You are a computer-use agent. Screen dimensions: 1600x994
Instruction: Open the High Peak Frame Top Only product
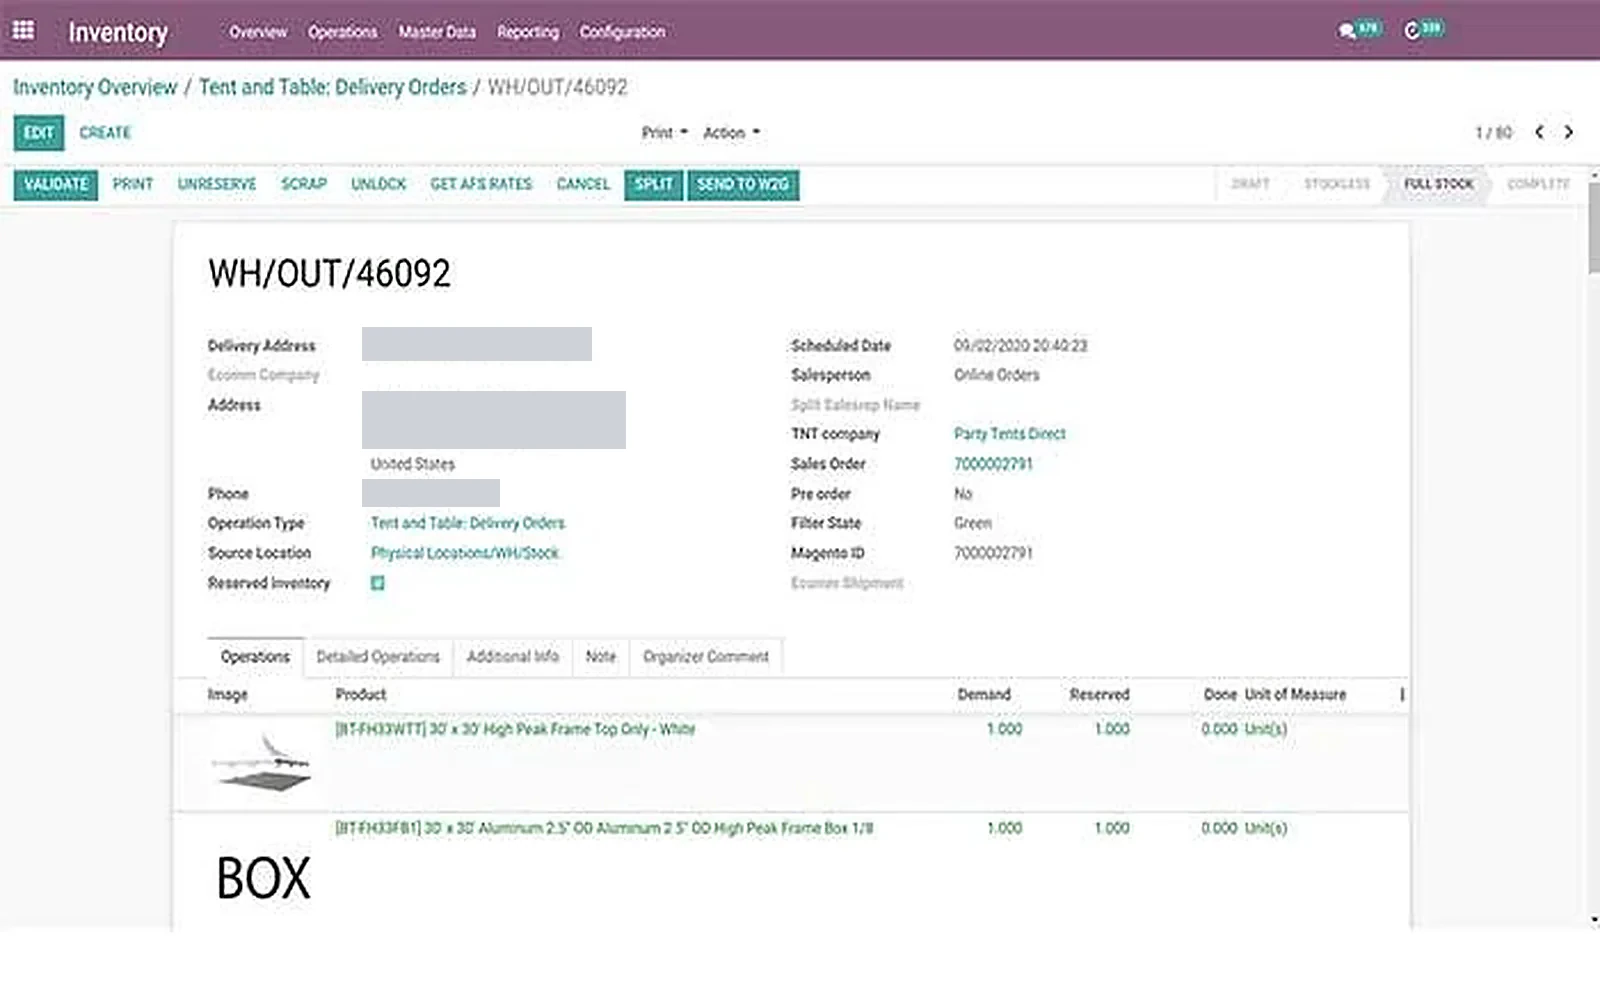click(x=515, y=729)
